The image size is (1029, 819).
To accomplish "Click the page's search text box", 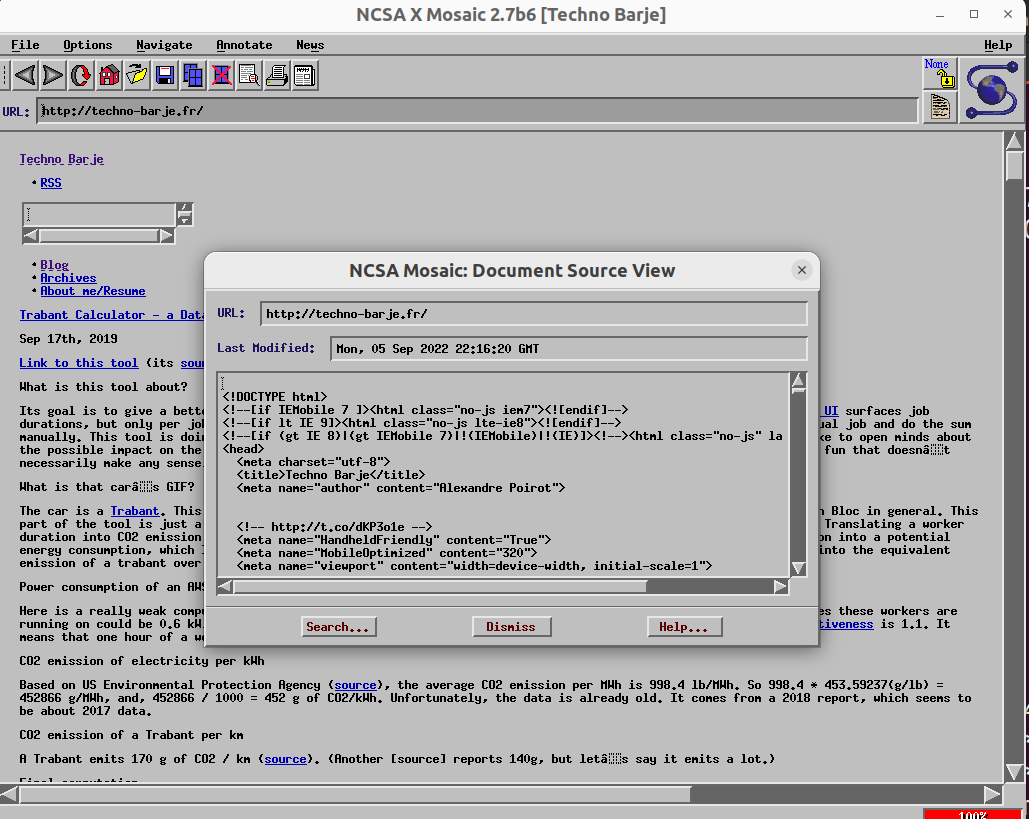I will point(99,215).
